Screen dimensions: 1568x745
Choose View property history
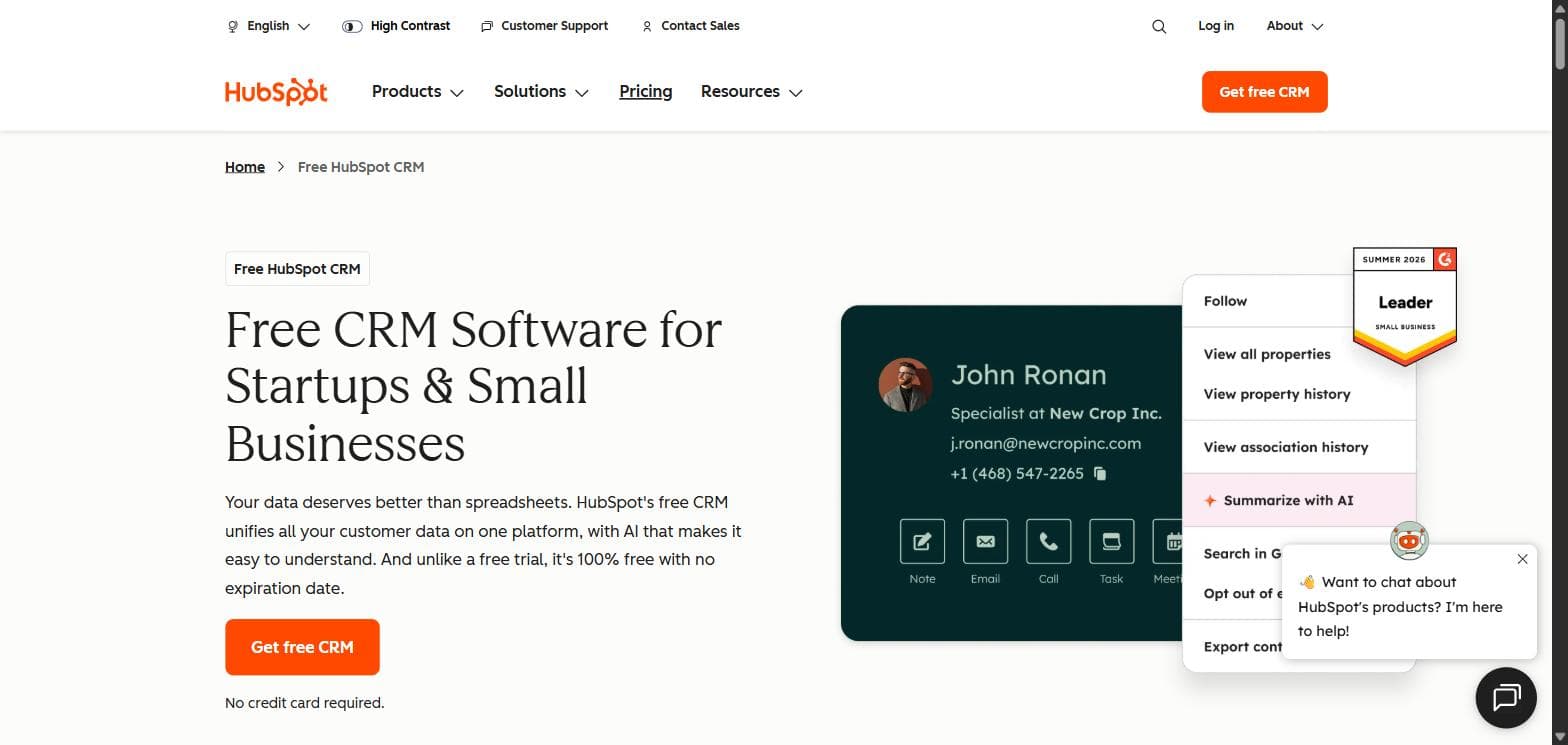[1277, 394]
